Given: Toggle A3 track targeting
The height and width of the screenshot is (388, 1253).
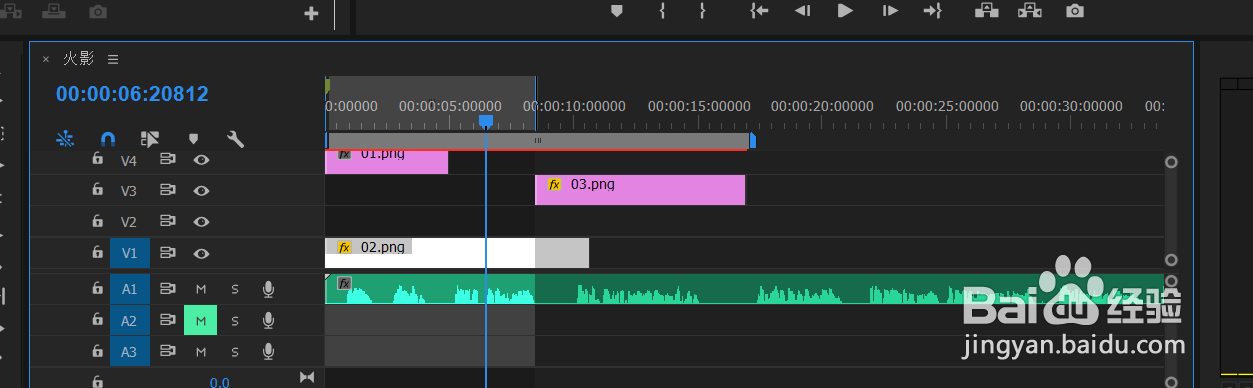Looking at the screenshot, I should (x=129, y=352).
